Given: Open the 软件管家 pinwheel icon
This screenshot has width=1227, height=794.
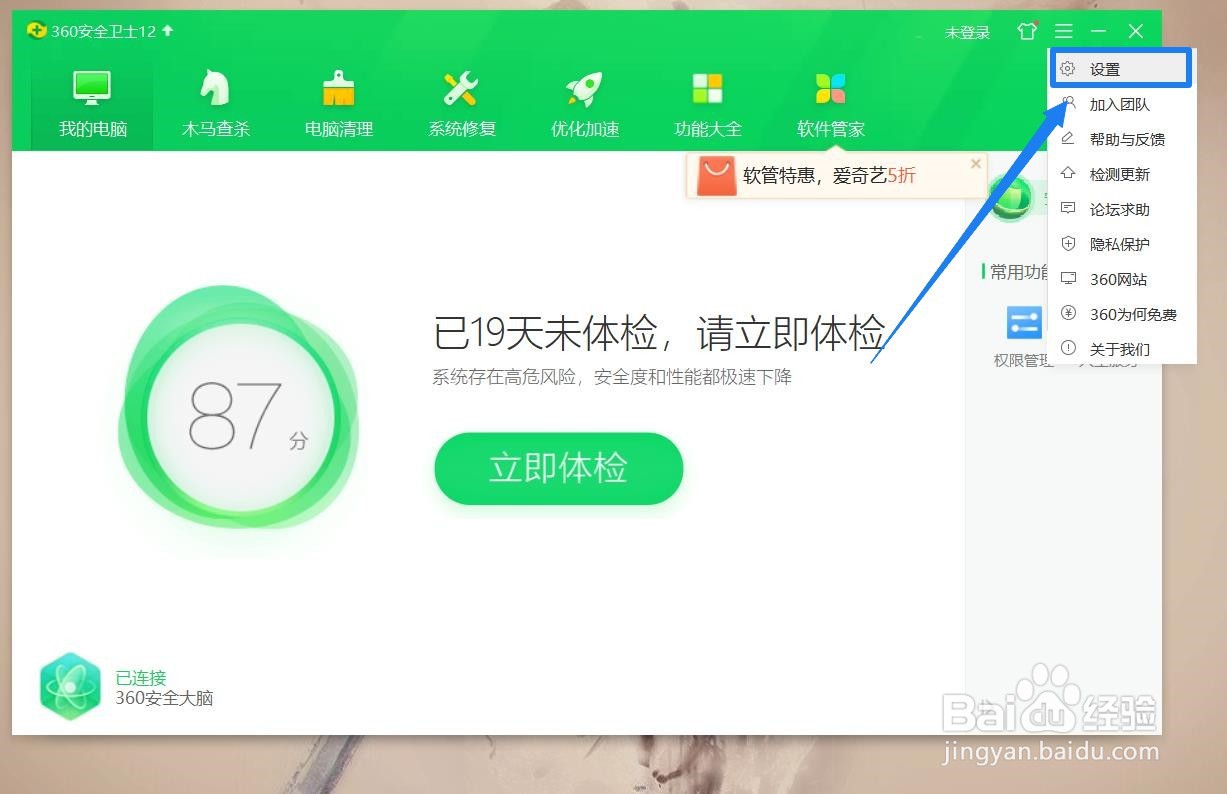Looking at the screenshot, I should click(831, 88).
